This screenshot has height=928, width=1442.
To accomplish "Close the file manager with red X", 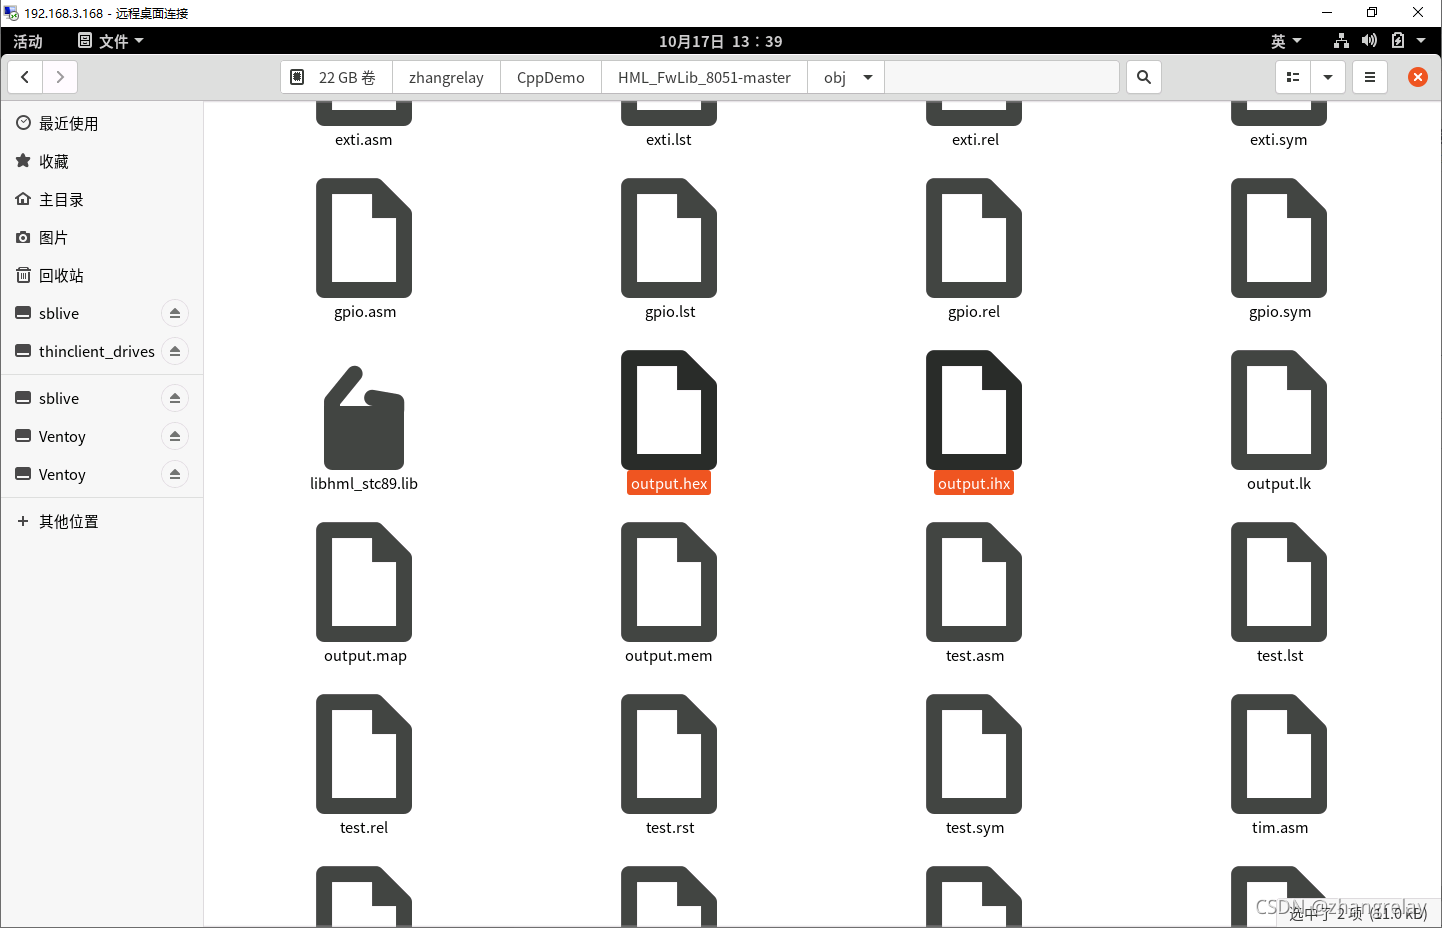I will pyautogui.click(x=1418, y=77).
